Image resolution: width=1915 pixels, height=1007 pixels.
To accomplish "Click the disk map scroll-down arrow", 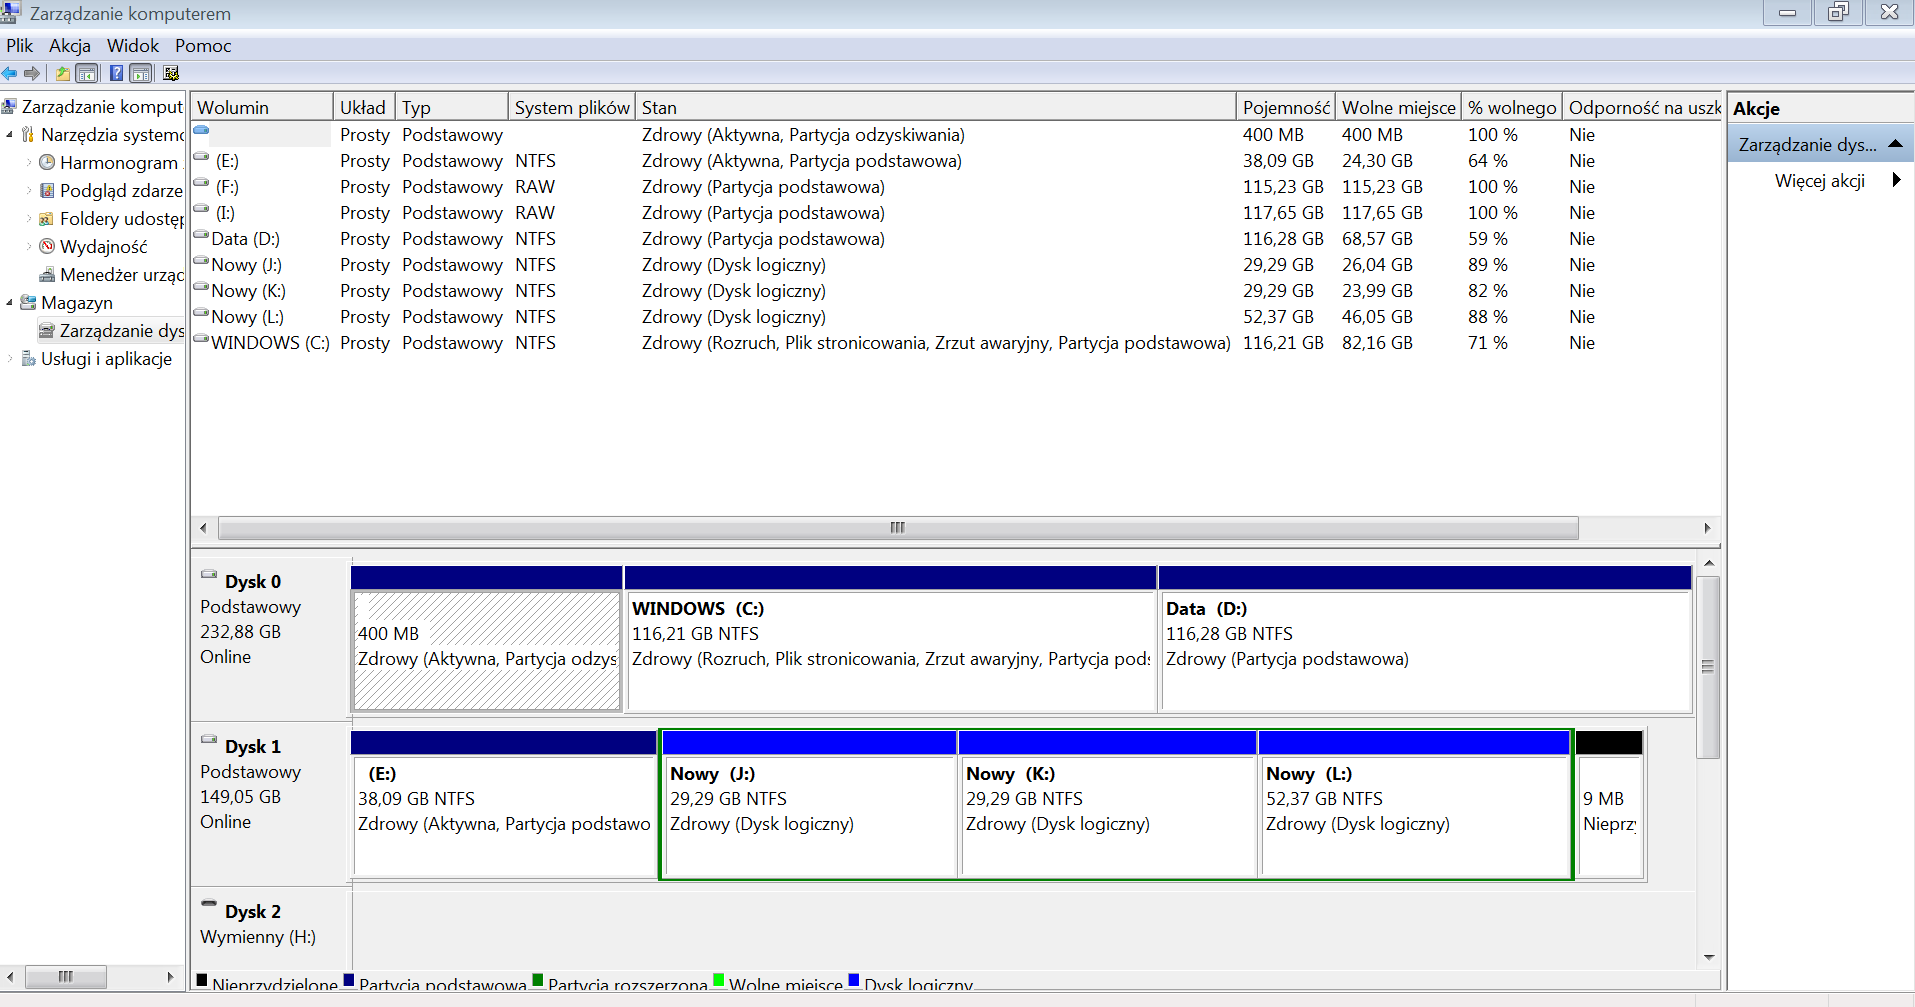I will [1708, 957].
